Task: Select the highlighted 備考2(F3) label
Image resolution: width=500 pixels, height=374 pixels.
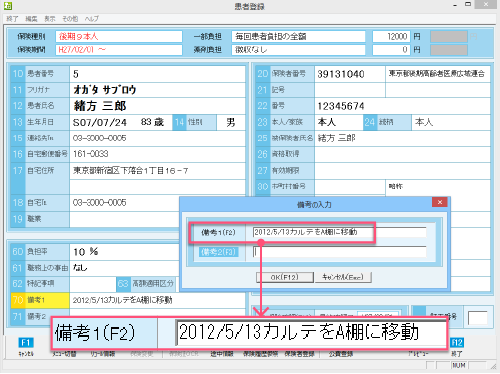Action: tap(219, 252)
